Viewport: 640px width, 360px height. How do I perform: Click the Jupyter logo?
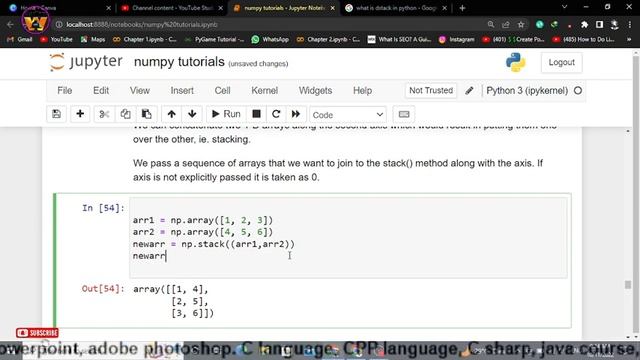(x=86, y=62)
